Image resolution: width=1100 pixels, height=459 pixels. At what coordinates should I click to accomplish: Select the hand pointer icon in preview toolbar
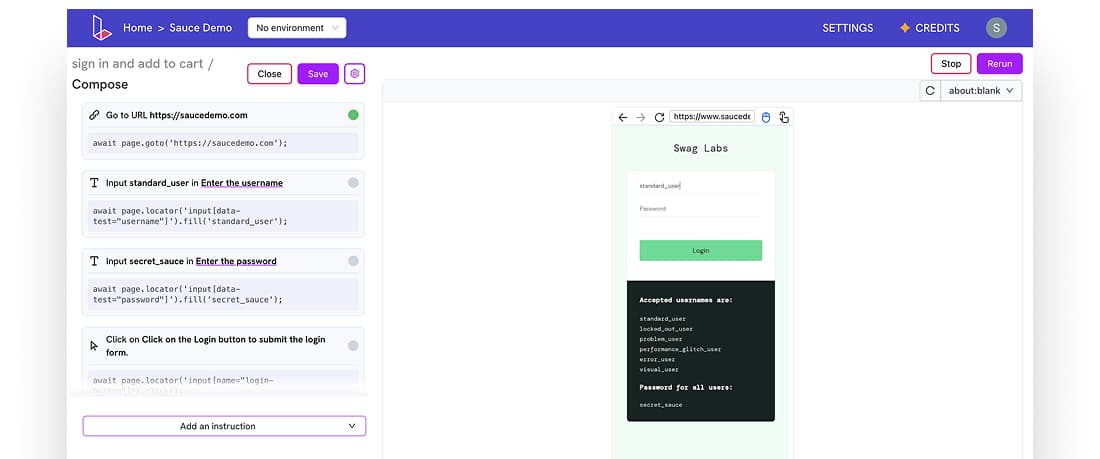click(784, 117)
